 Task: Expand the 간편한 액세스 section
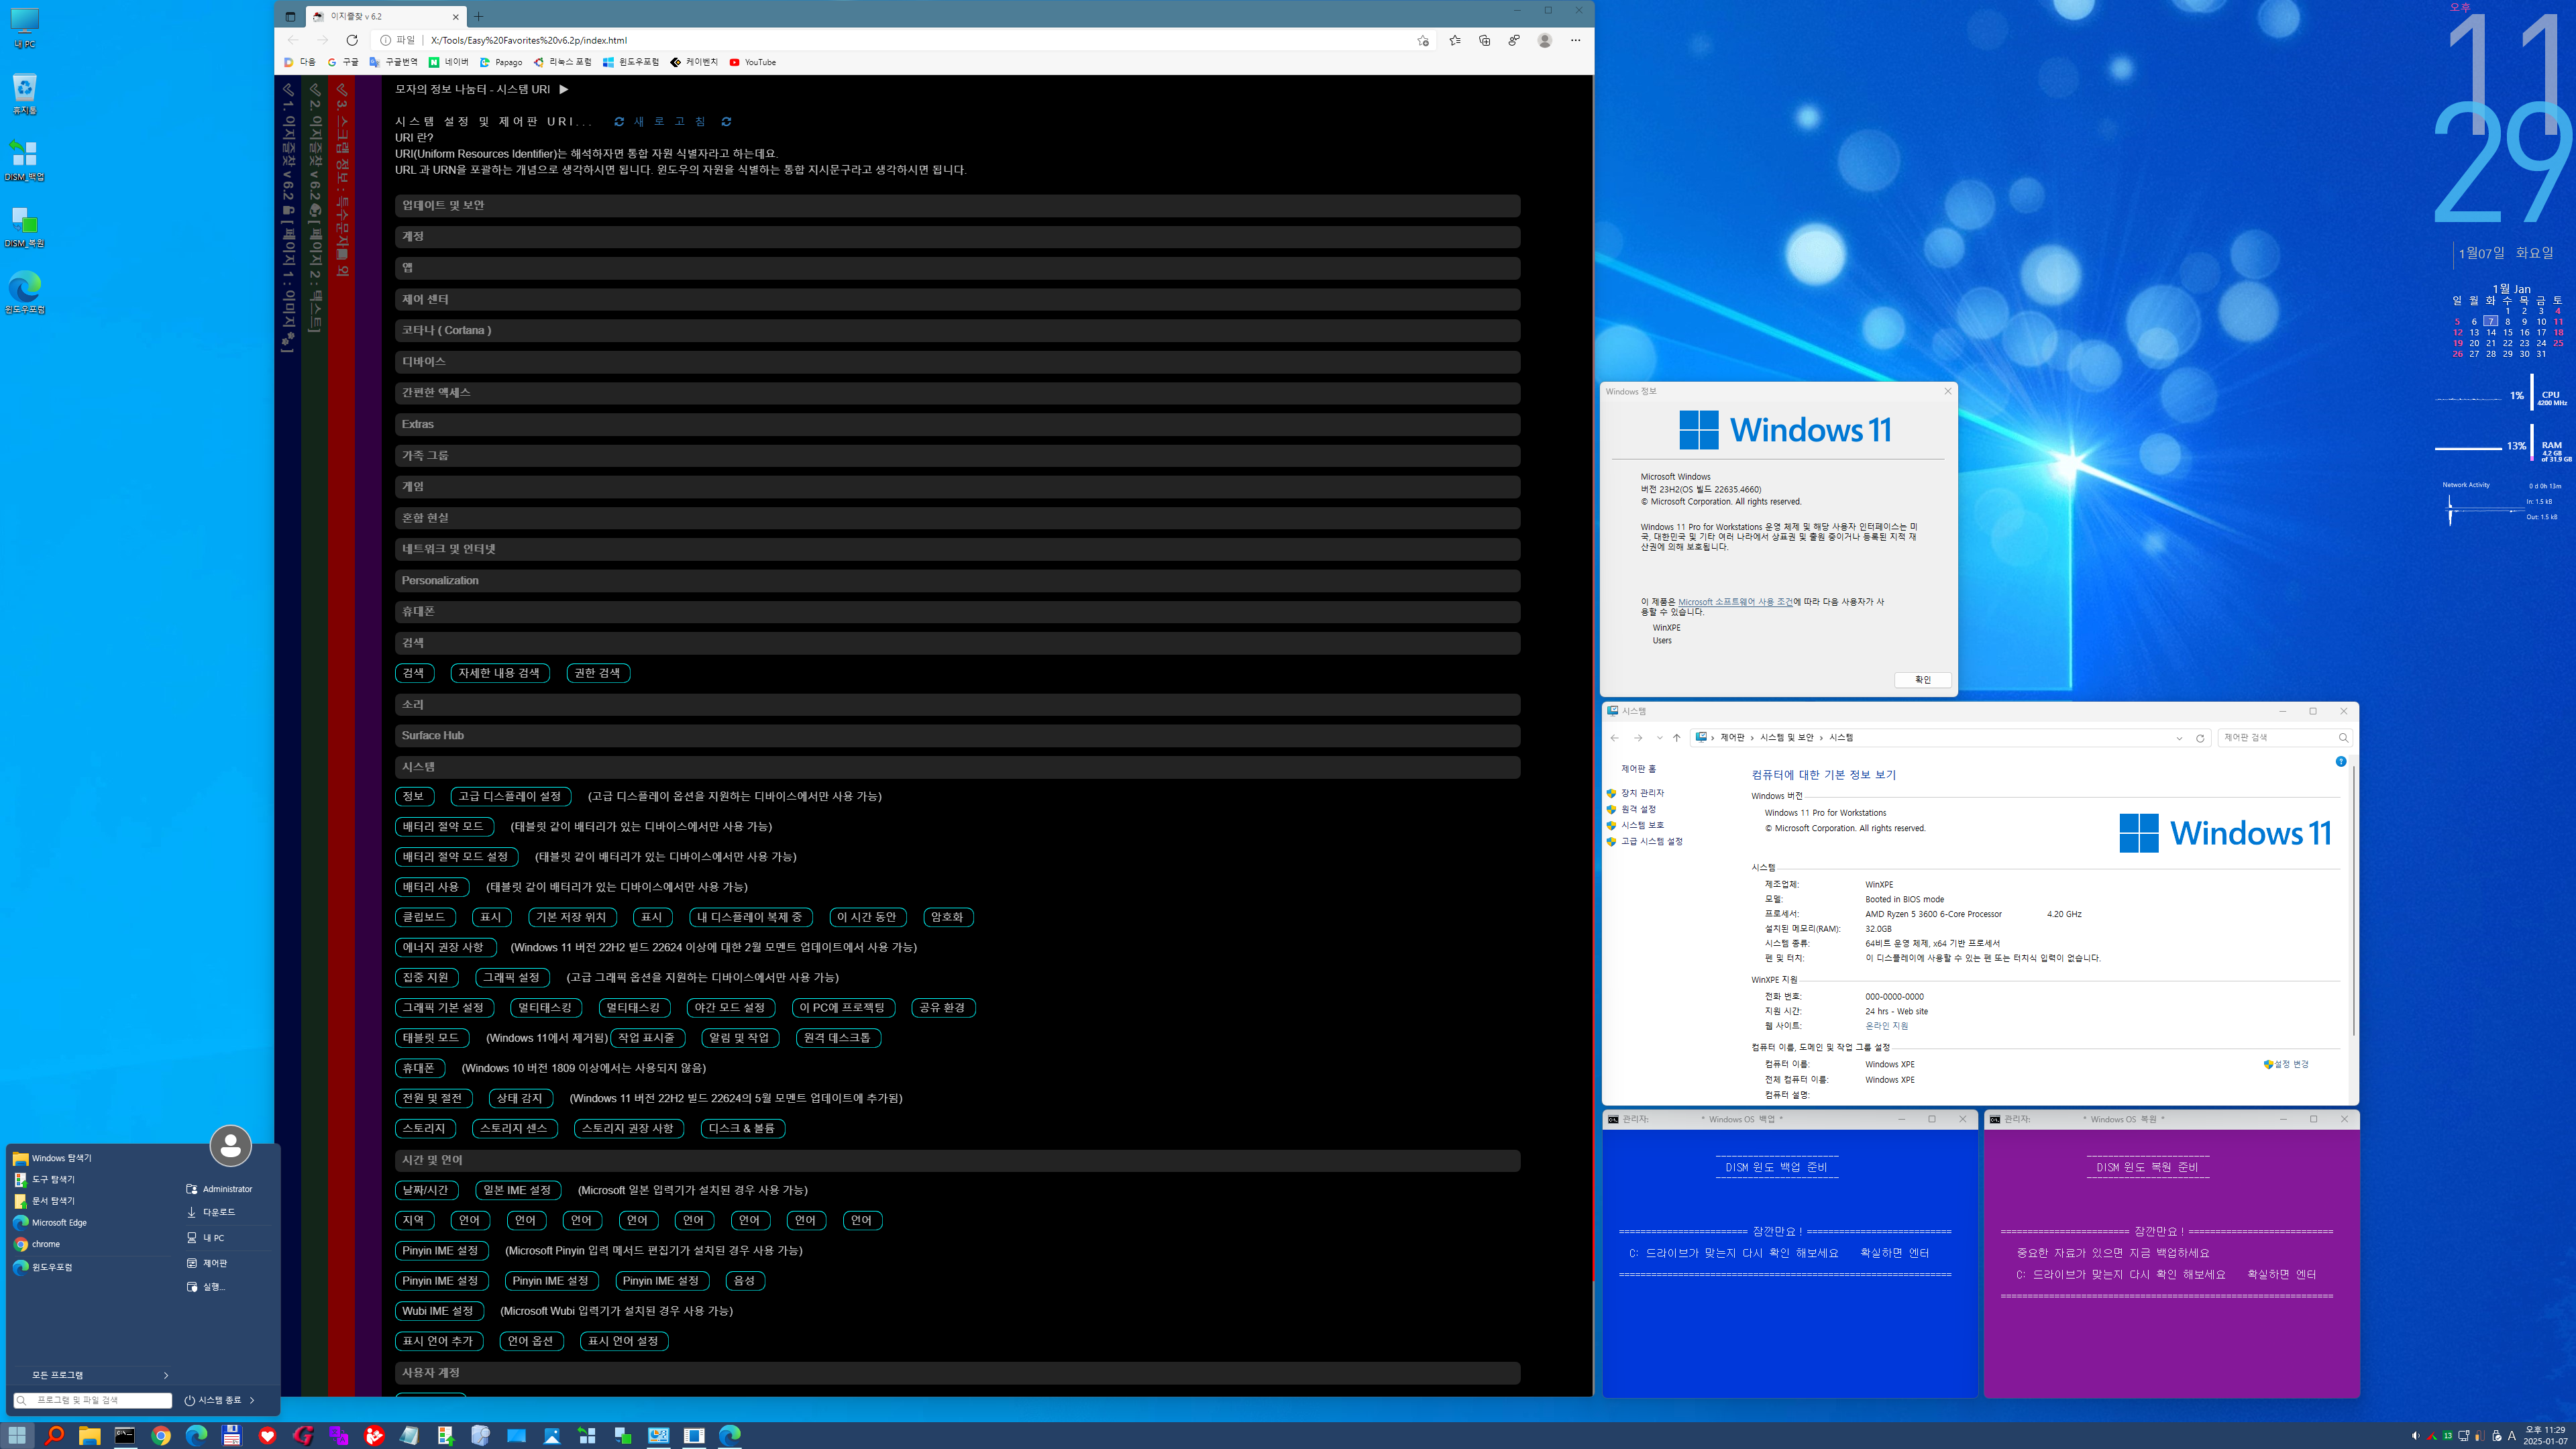(957, 393)
